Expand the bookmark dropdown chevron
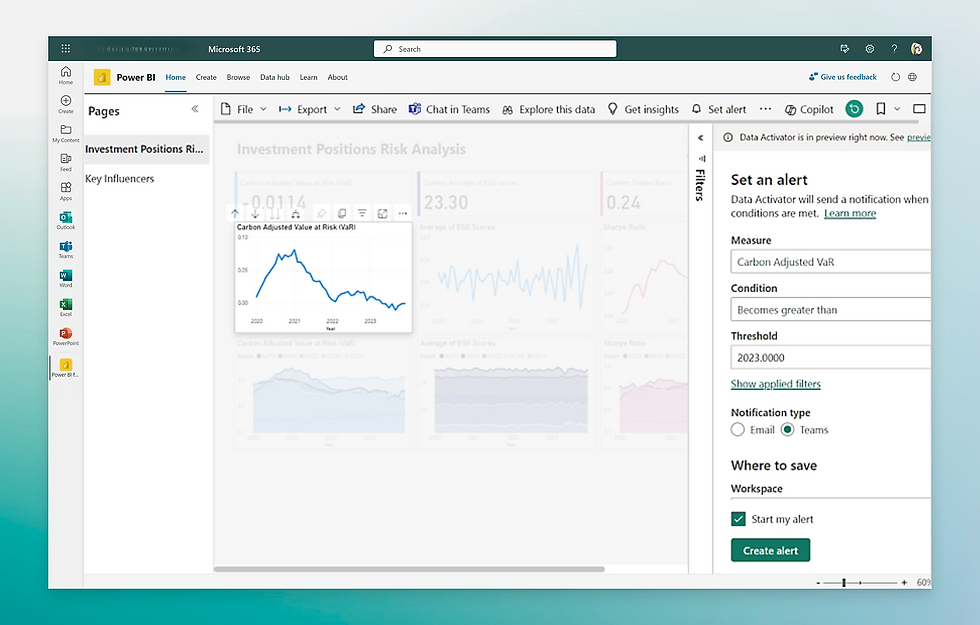This screenshot has width=980, height=625. [x=897, y=109]
